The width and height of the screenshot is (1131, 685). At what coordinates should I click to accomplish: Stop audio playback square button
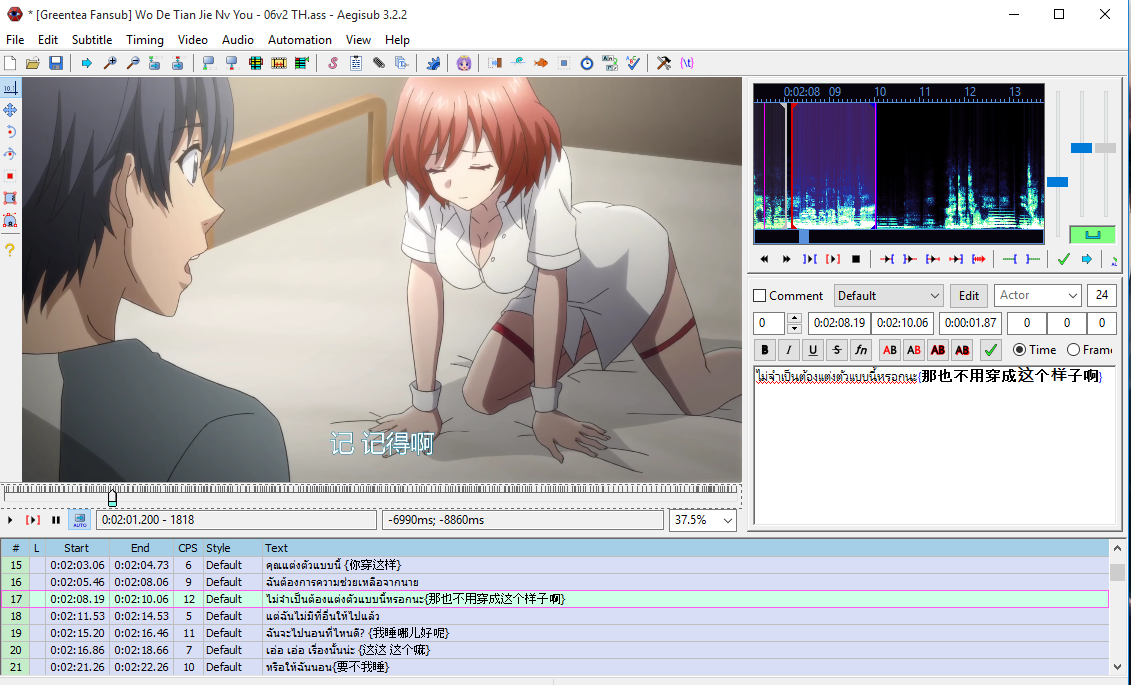pyautogui.click(x=856, y=259)
